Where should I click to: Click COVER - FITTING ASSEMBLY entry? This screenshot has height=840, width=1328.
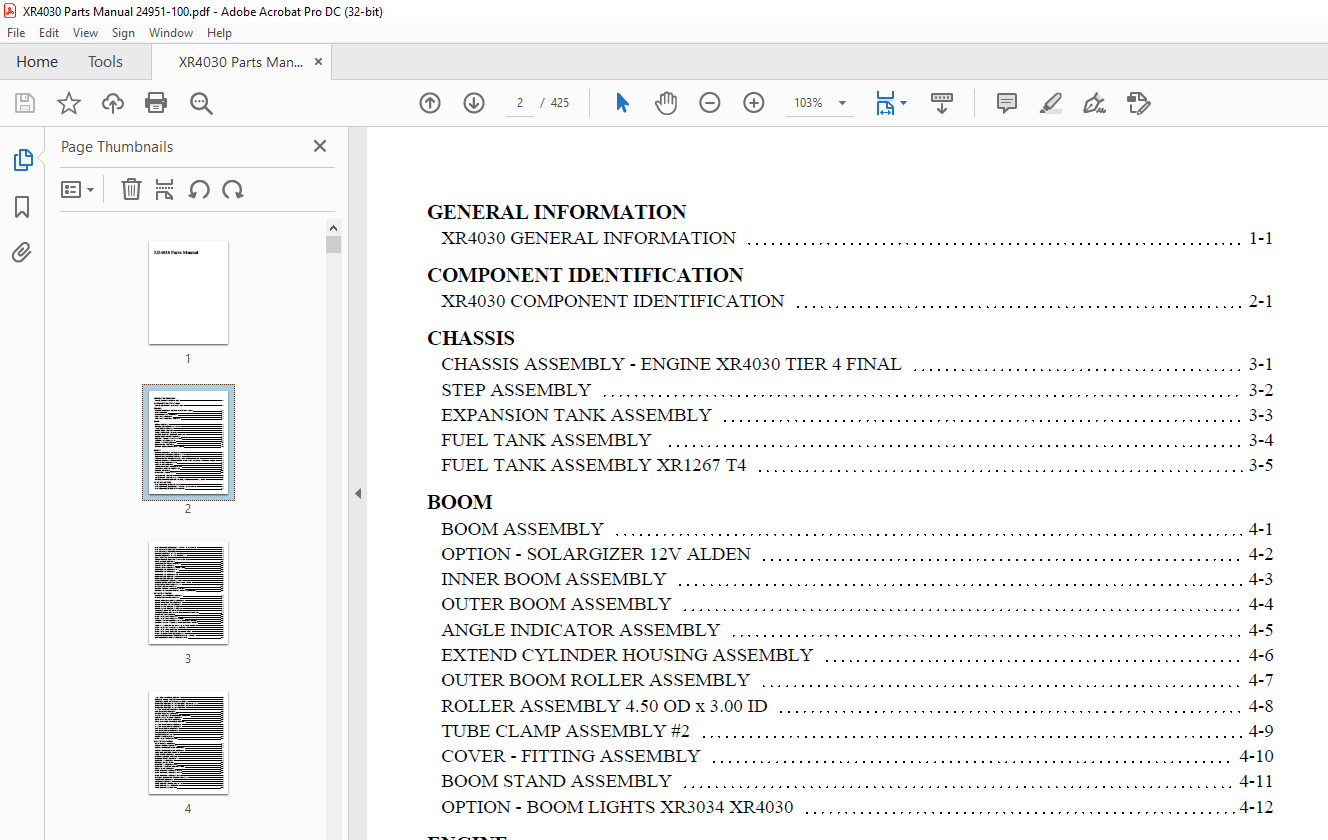[x=571, y=756]
